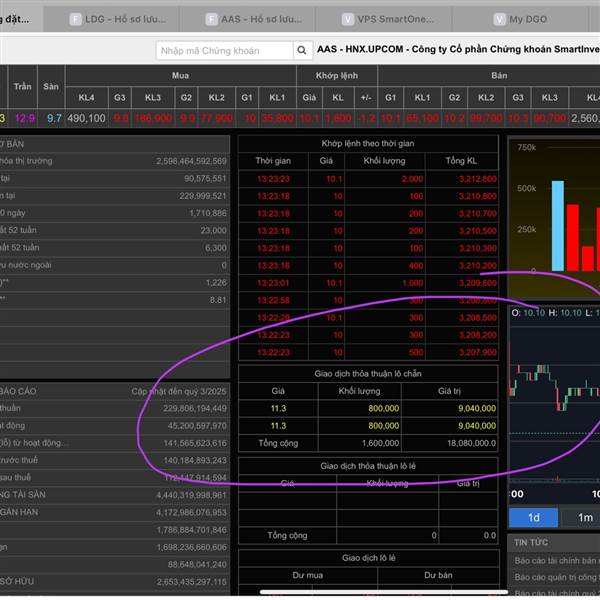Click the Bán section header
600x600 pixels.
pyautogui.click(x=499, y=75)
